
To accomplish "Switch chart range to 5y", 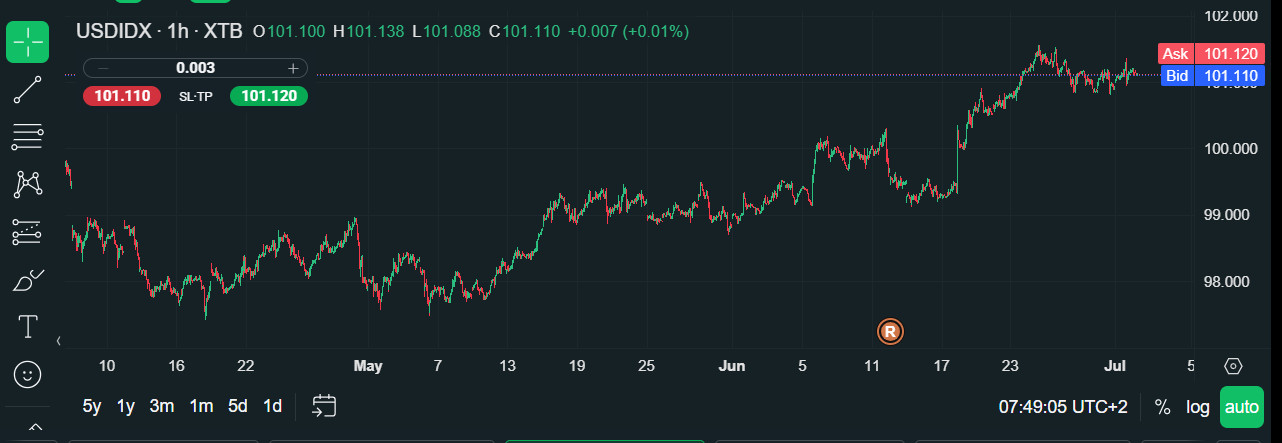I will 92,406.
